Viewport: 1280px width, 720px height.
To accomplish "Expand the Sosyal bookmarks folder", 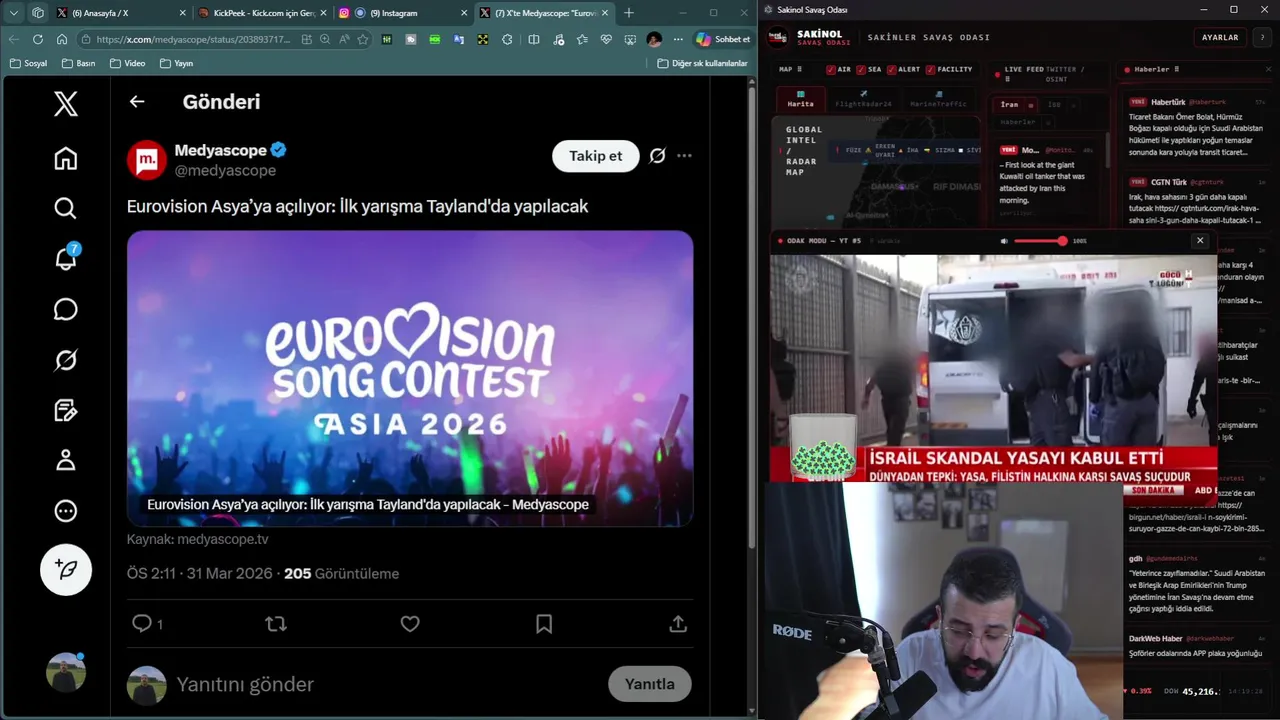I will 28,63.
